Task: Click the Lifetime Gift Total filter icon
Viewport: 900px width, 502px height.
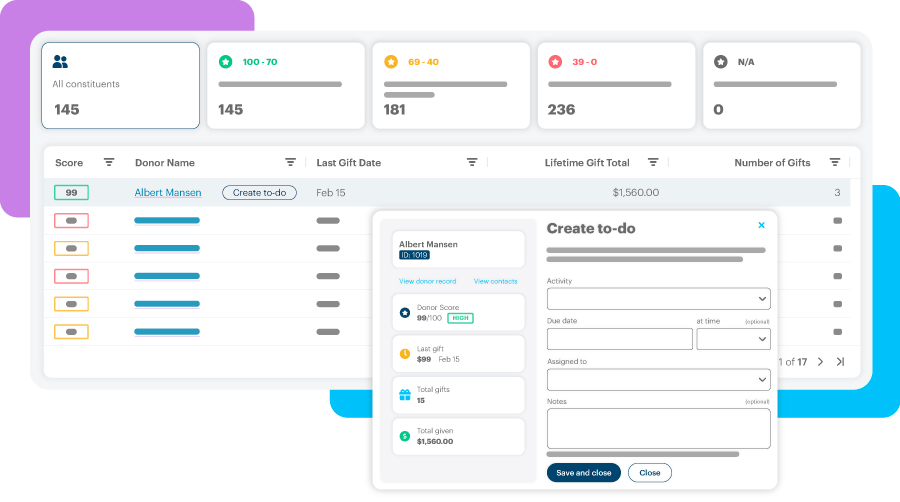Action: (653, 162)
